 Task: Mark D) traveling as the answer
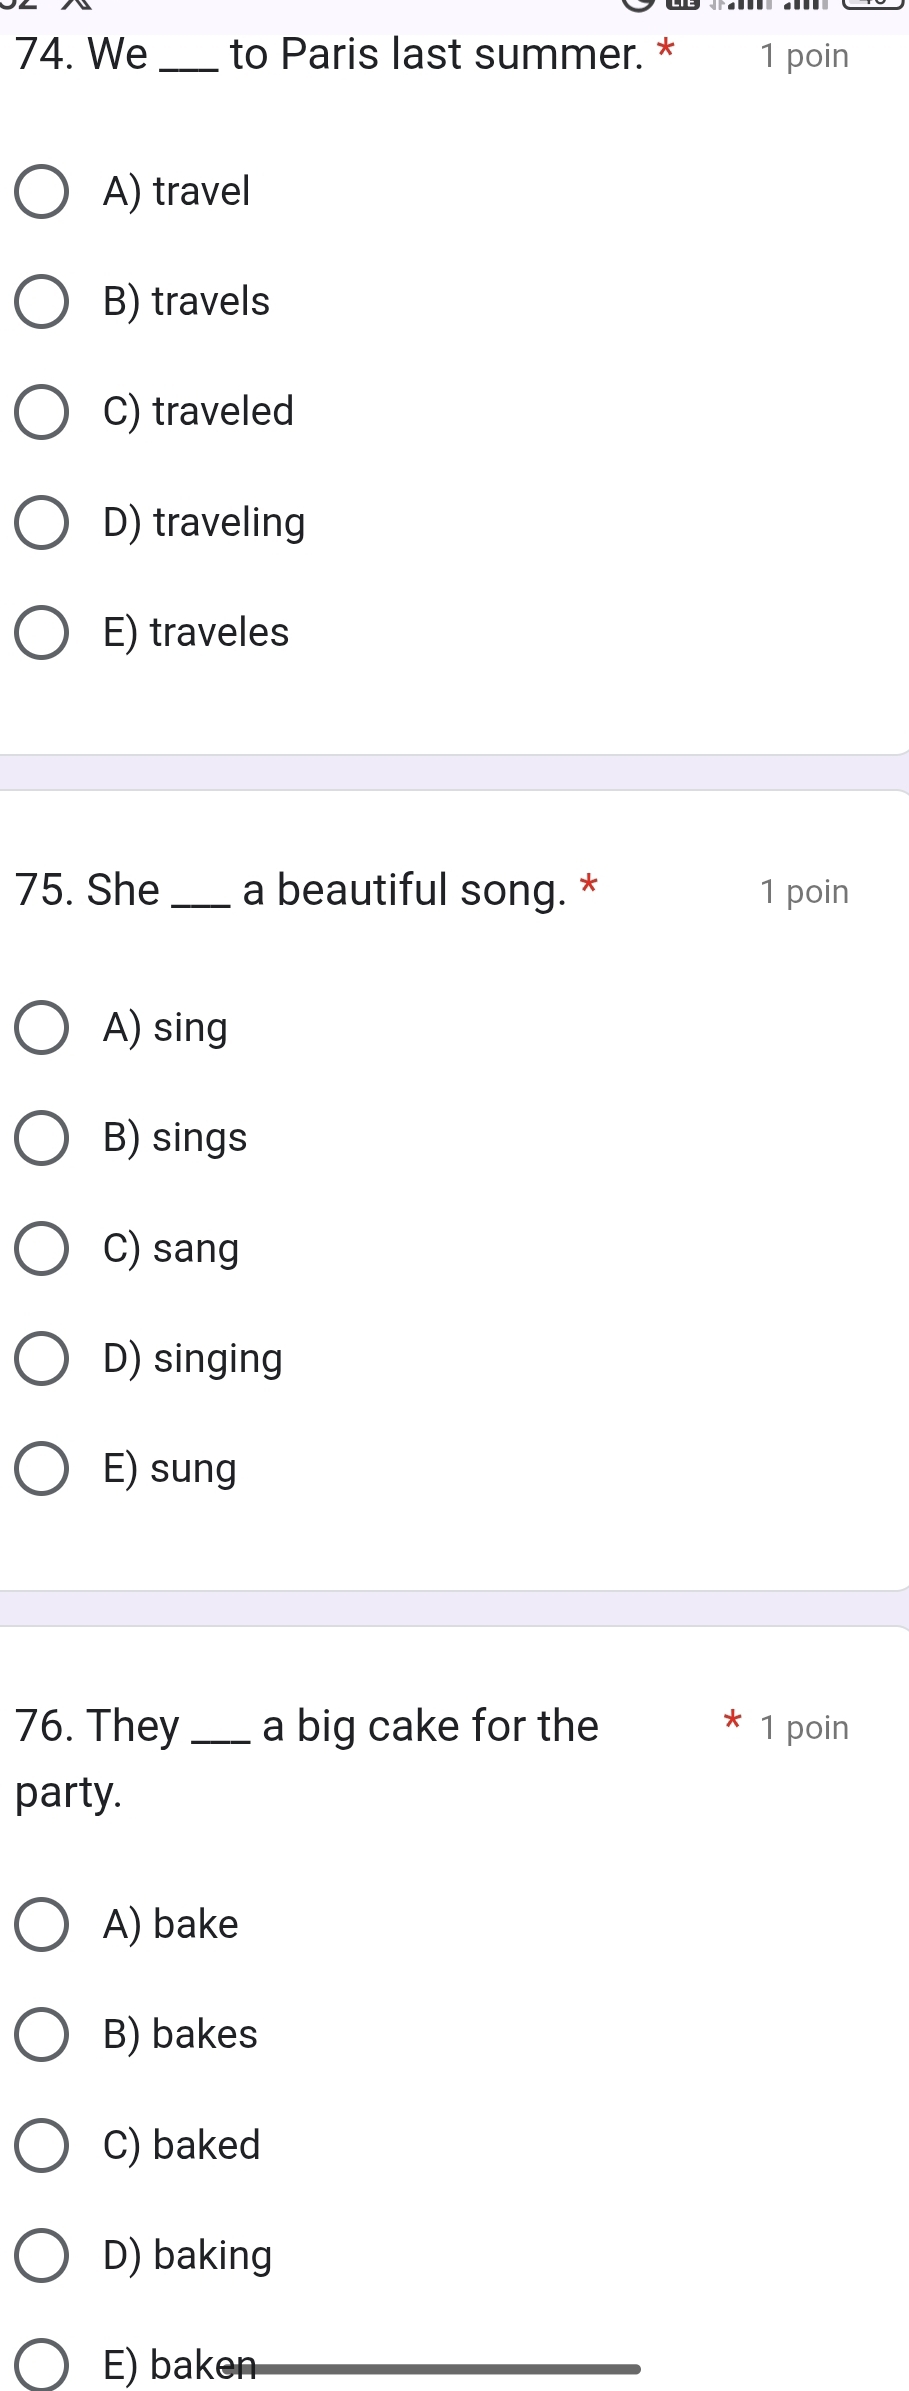click(x=42, y=523)
